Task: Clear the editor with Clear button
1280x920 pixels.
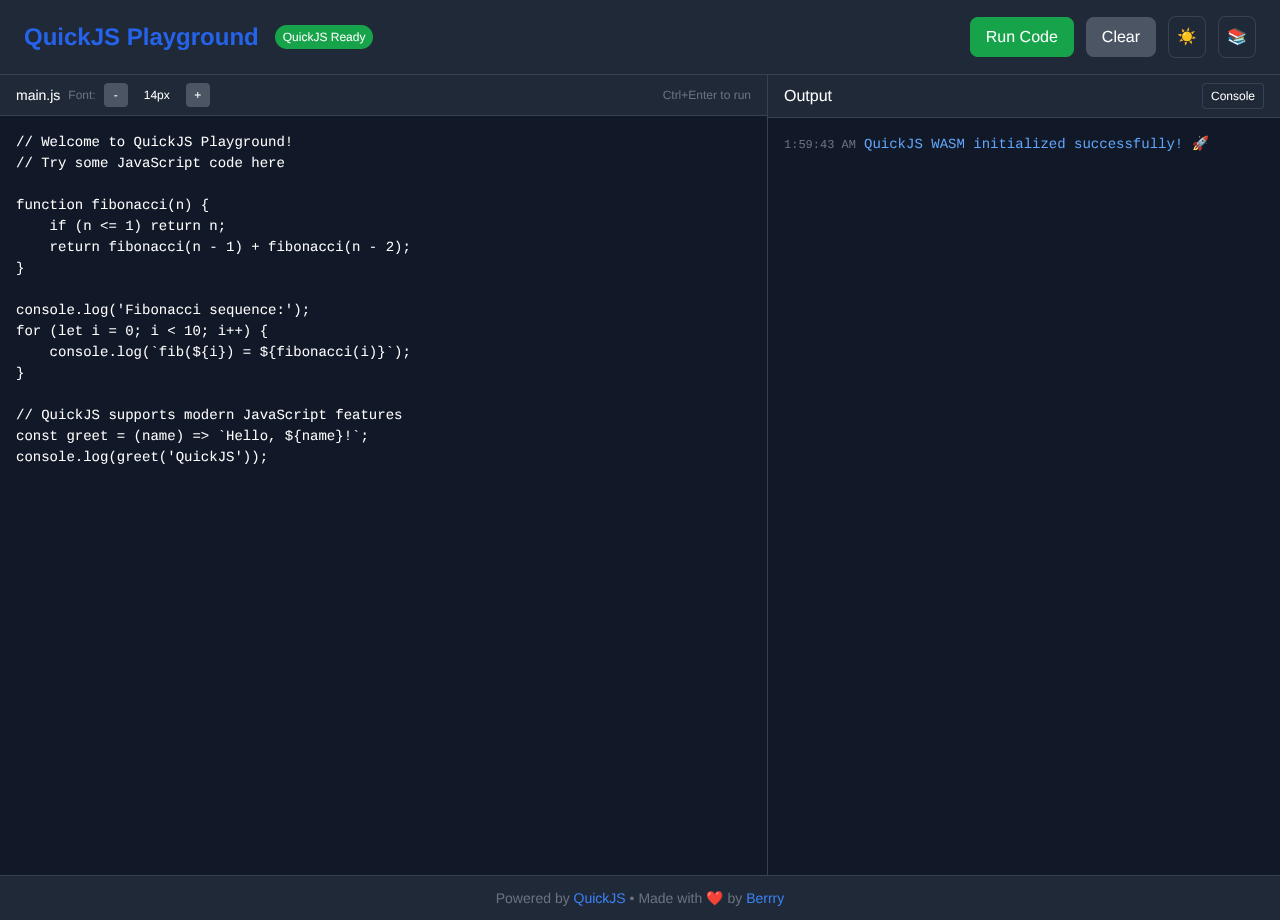Action: click(x=1120, y=36)
